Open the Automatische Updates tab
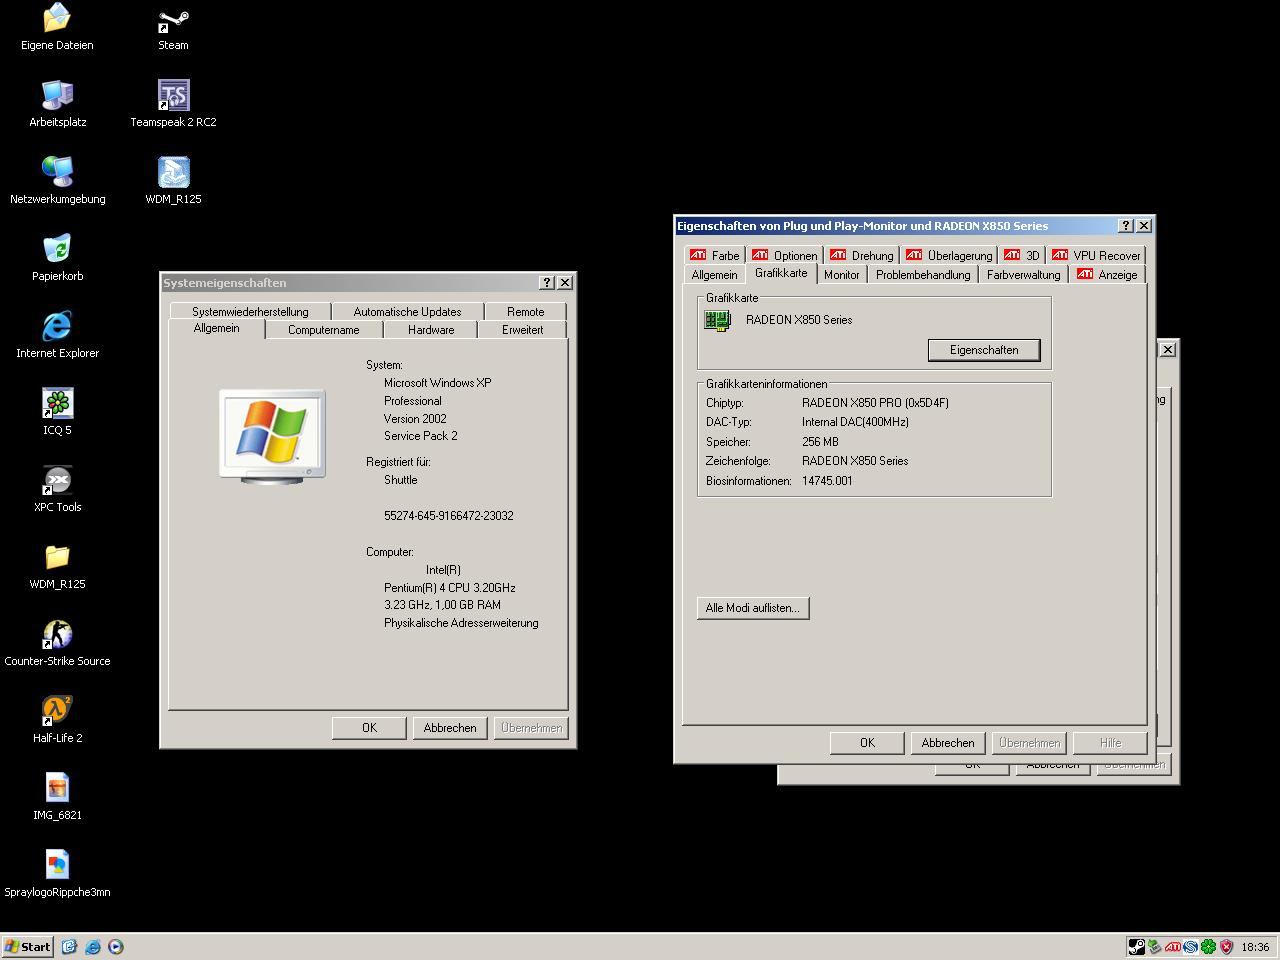This screenshot has height=960, width=1280. coord(407,312)
